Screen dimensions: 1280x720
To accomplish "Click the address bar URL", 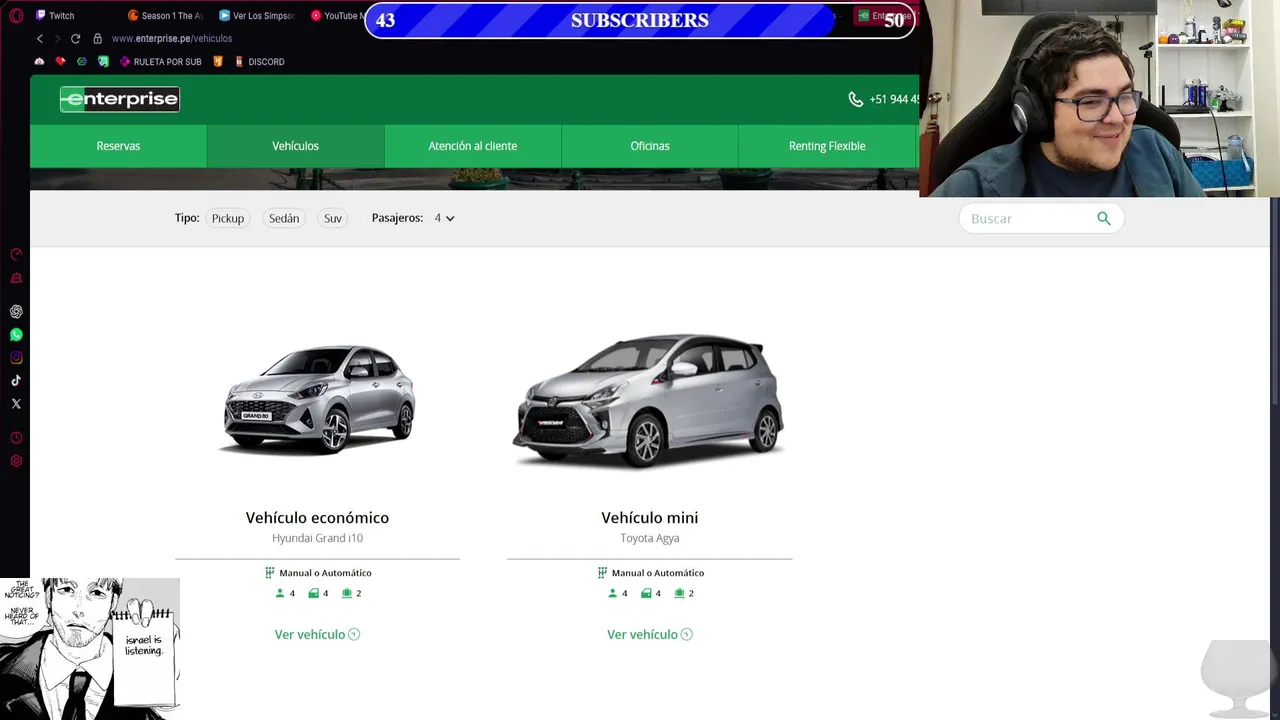I will point(172,38).
